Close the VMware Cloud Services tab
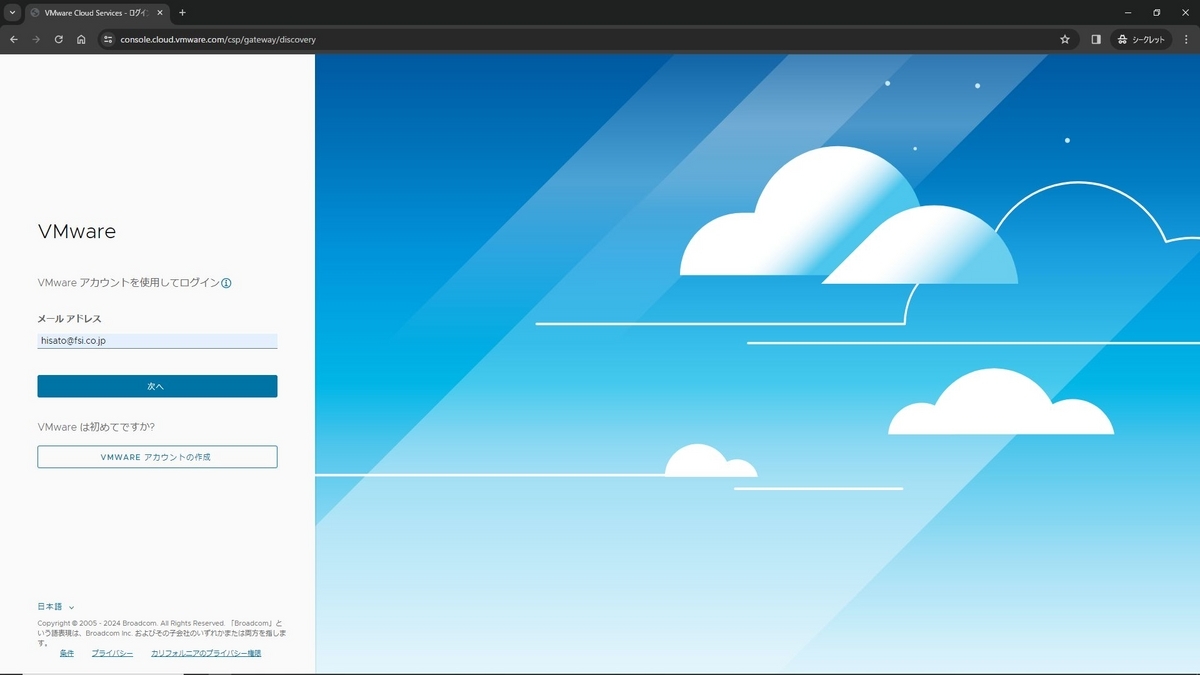1200x675 pixels. (x=159, y=13)
